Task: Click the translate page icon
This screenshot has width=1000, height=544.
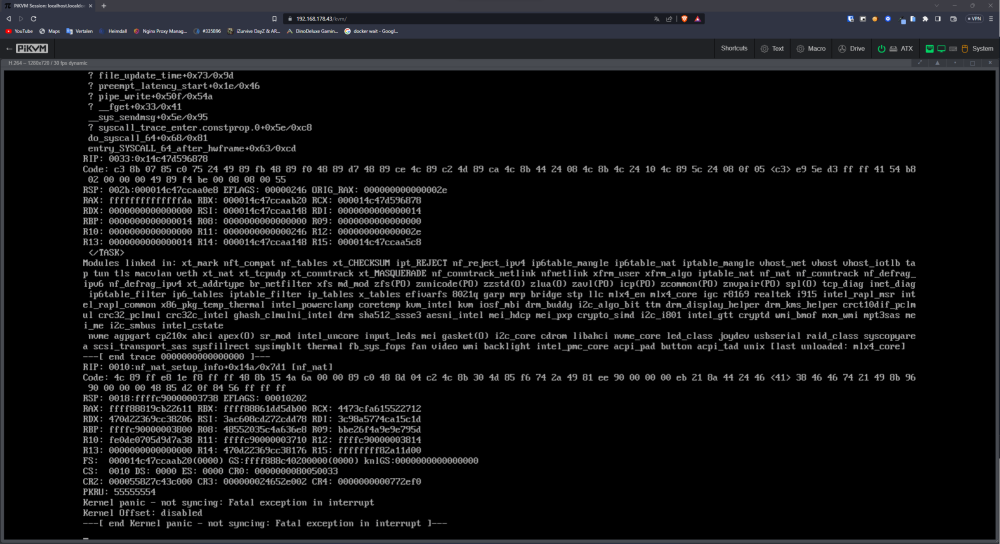Action: (656, 19)
